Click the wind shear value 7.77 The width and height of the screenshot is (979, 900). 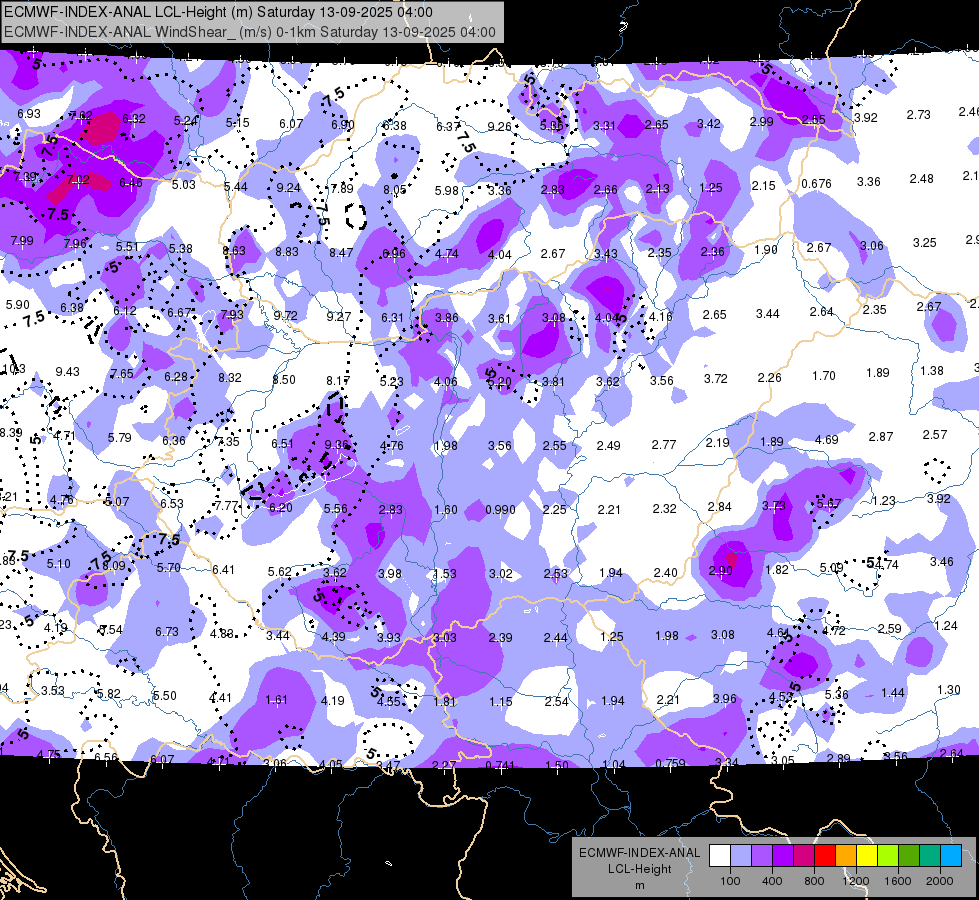[x=227, y=506]
